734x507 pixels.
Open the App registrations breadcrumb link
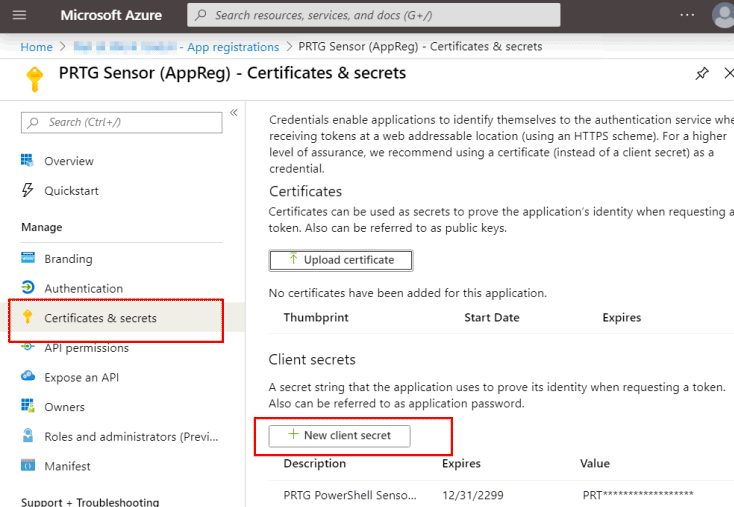pyautogui.click(x=233, y=47)
